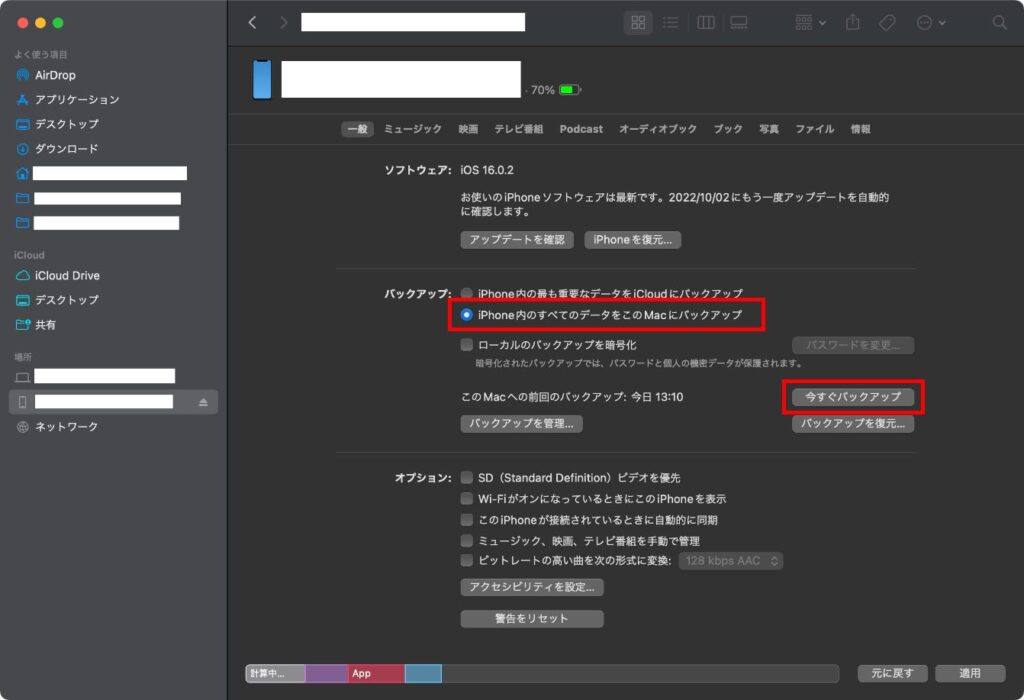
Task: Switch Finder to column view
Action: 705,22
